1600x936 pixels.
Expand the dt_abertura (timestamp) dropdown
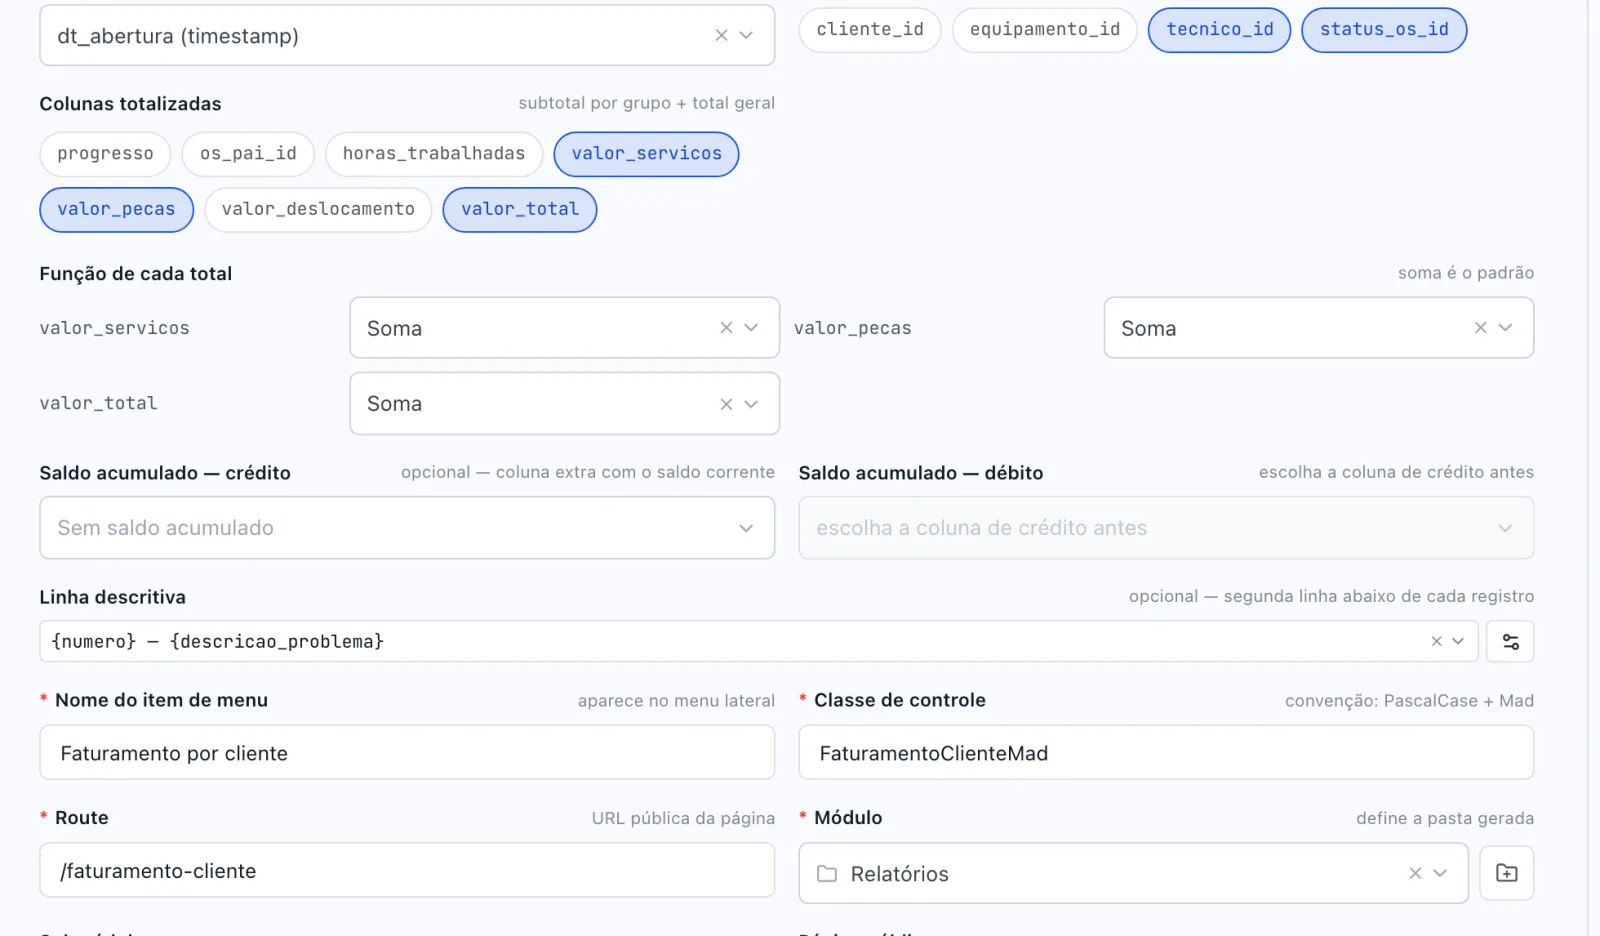746,35
